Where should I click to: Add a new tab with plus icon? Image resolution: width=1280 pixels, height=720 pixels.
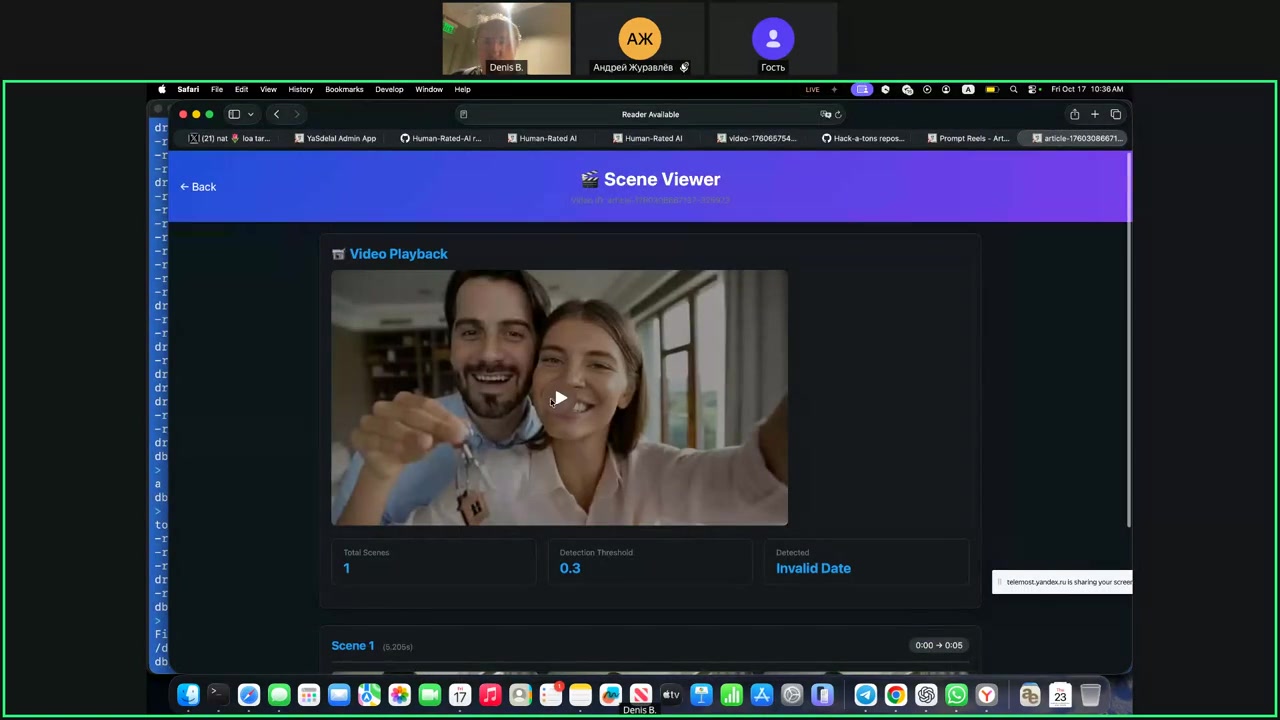coord(1095,114)
